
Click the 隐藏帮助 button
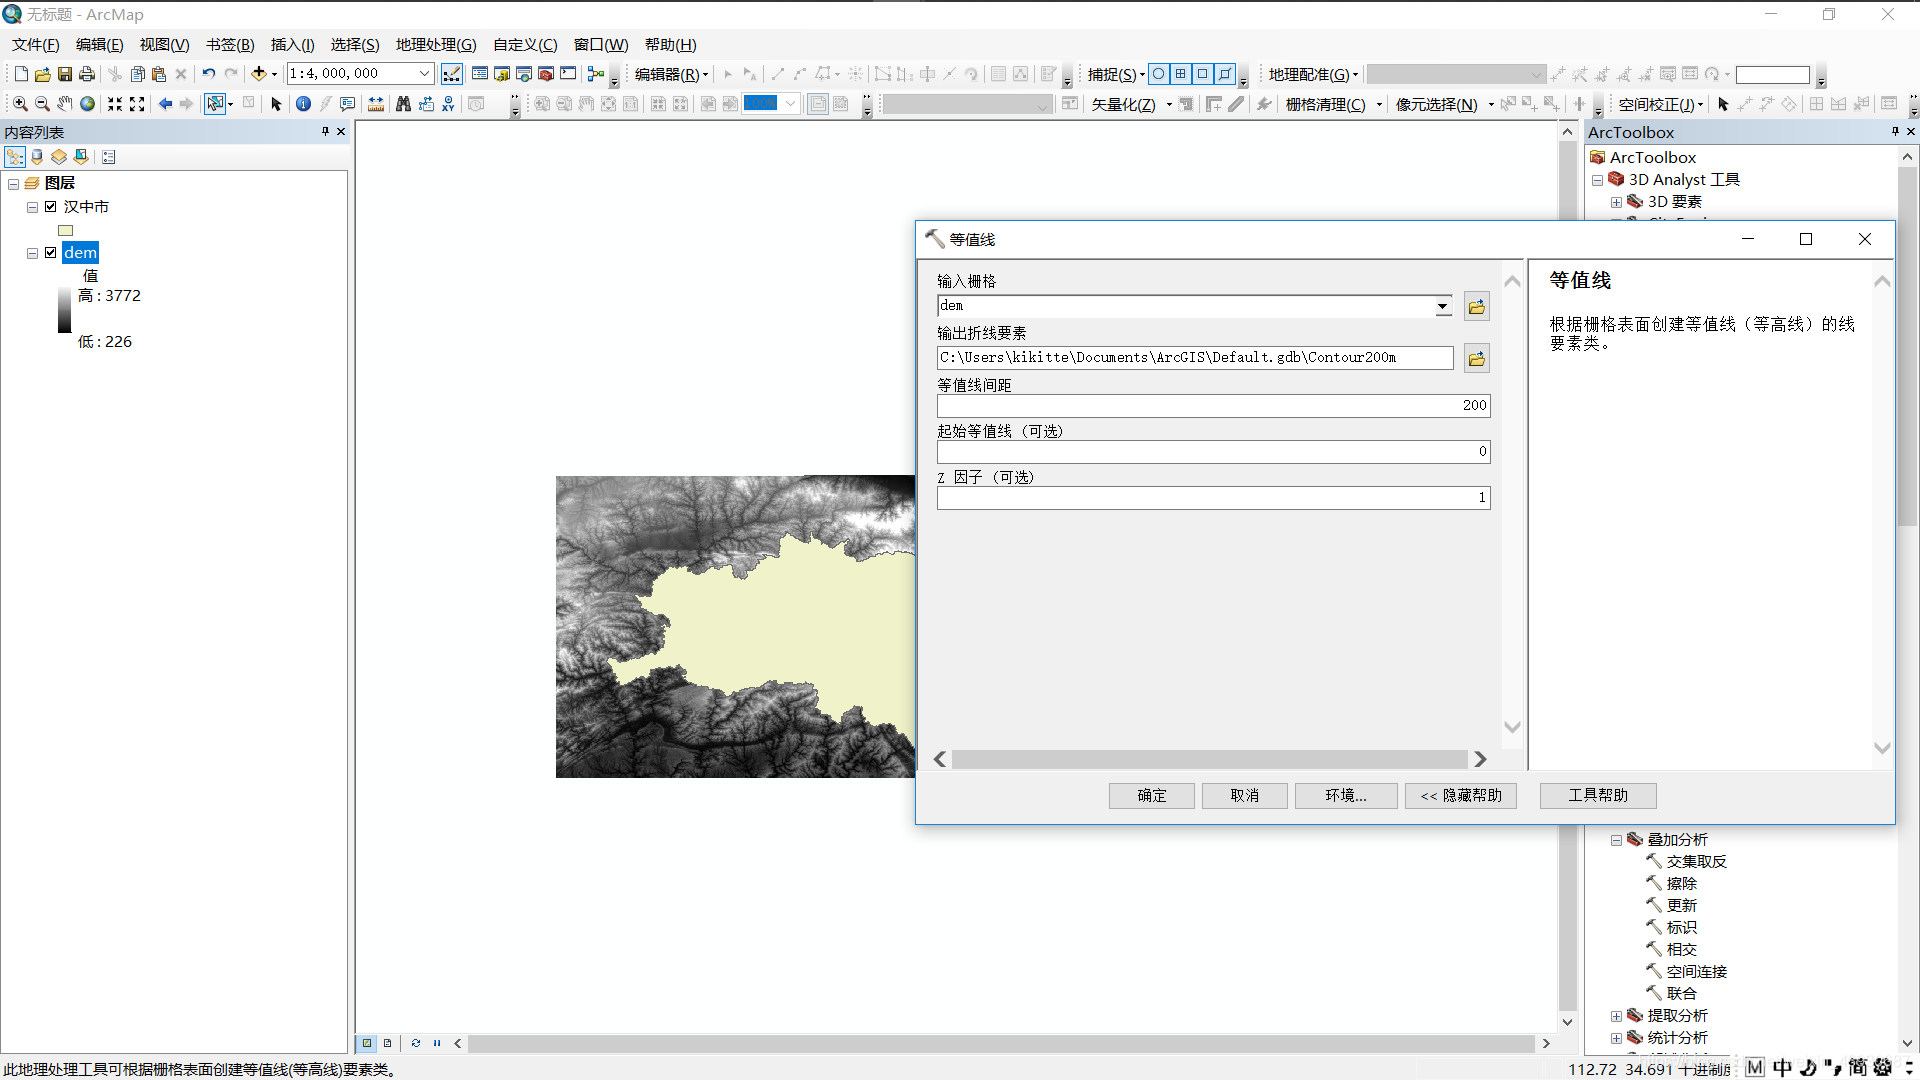tap(1461, 796)
